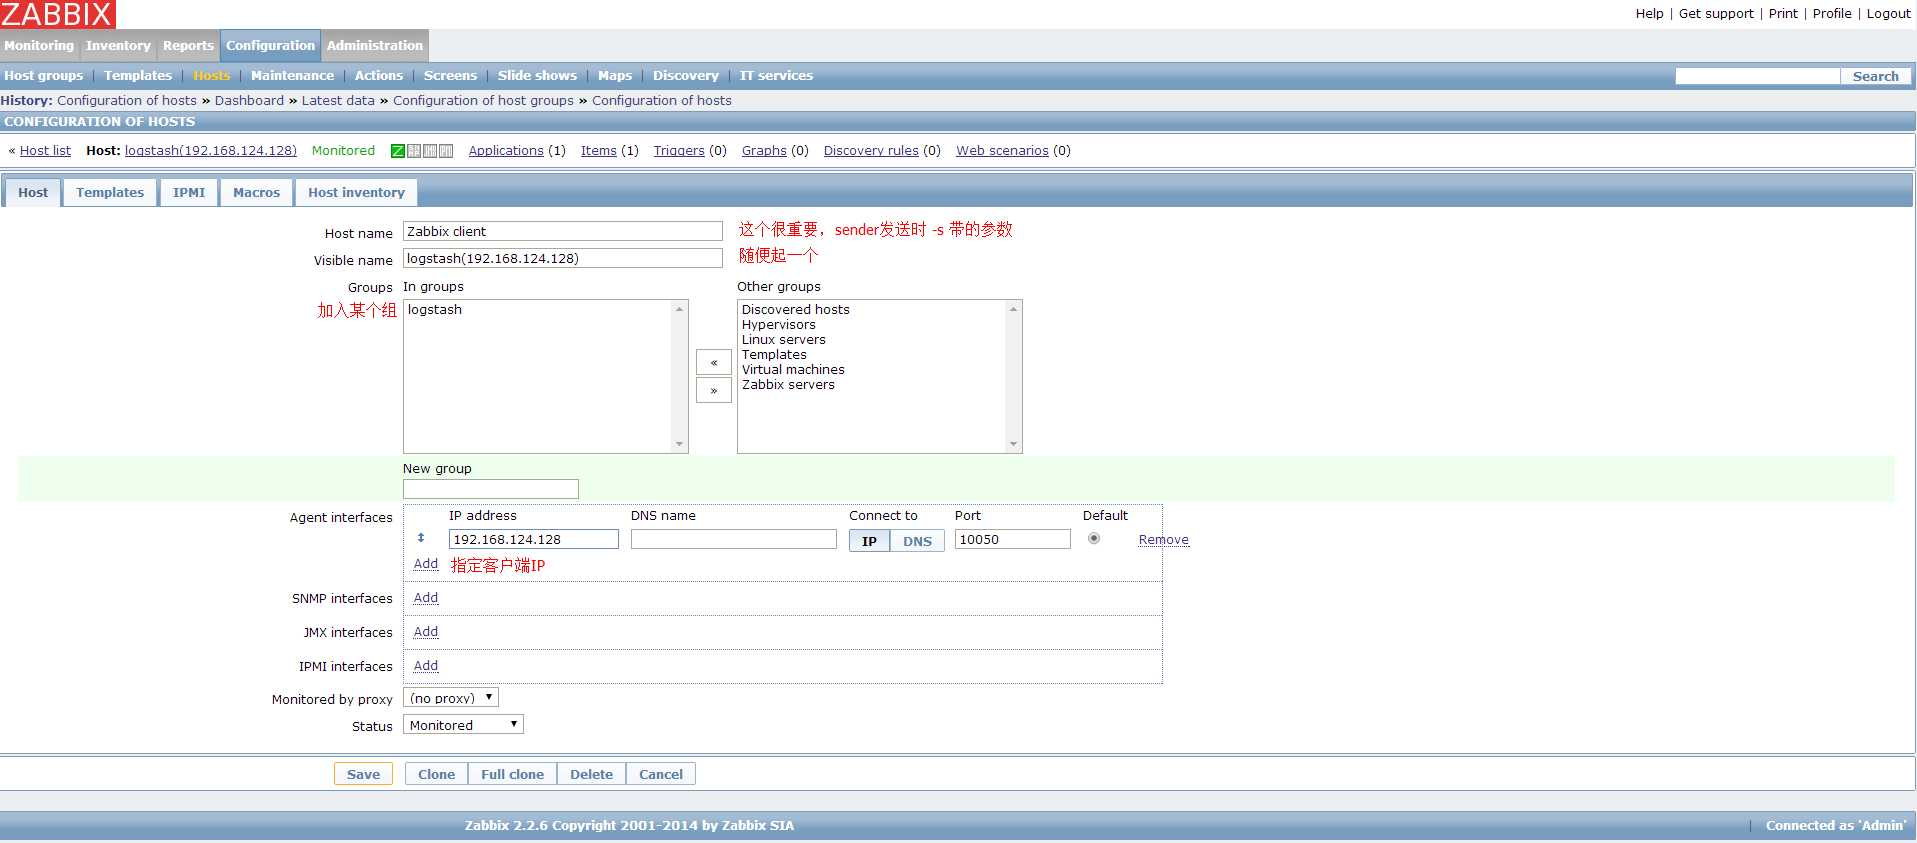Open the Status dropdown showing Monitored

[x=463, y=725]
